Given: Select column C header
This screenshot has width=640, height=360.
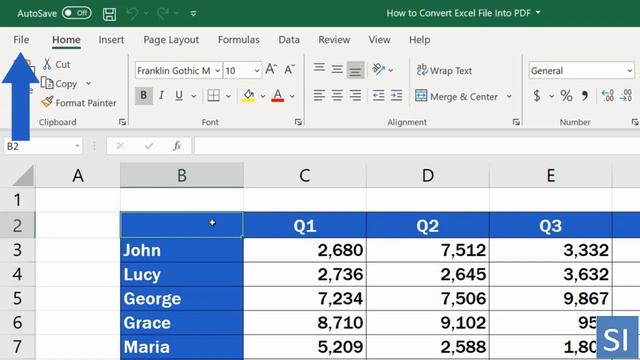Looking at the screenshot, I should click(x=304, y=176).
